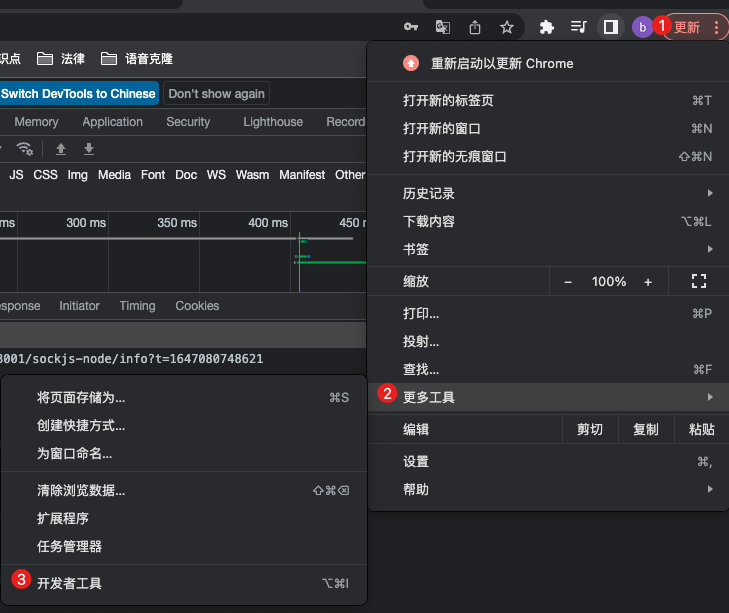Click the export HAR download arrow icon
Image resolution: width=729 pixels, height=613 pixels.
pos(89,149)
